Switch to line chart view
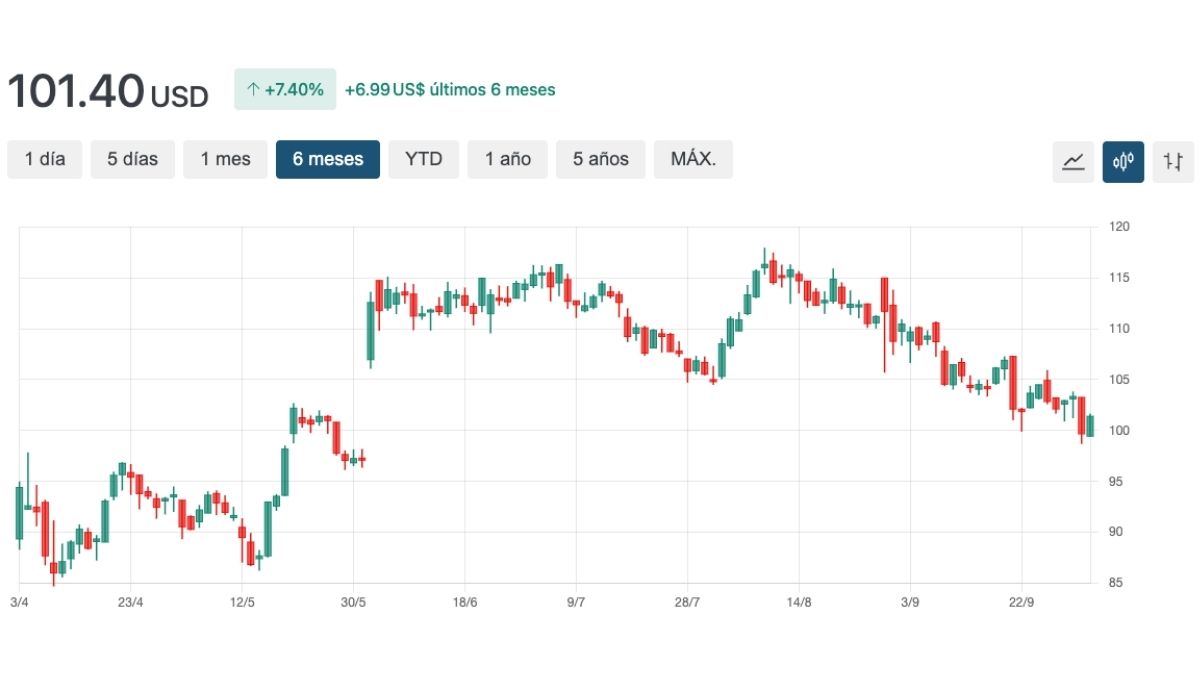Viewport: 1200px width, 675px height. [1073, 161]
